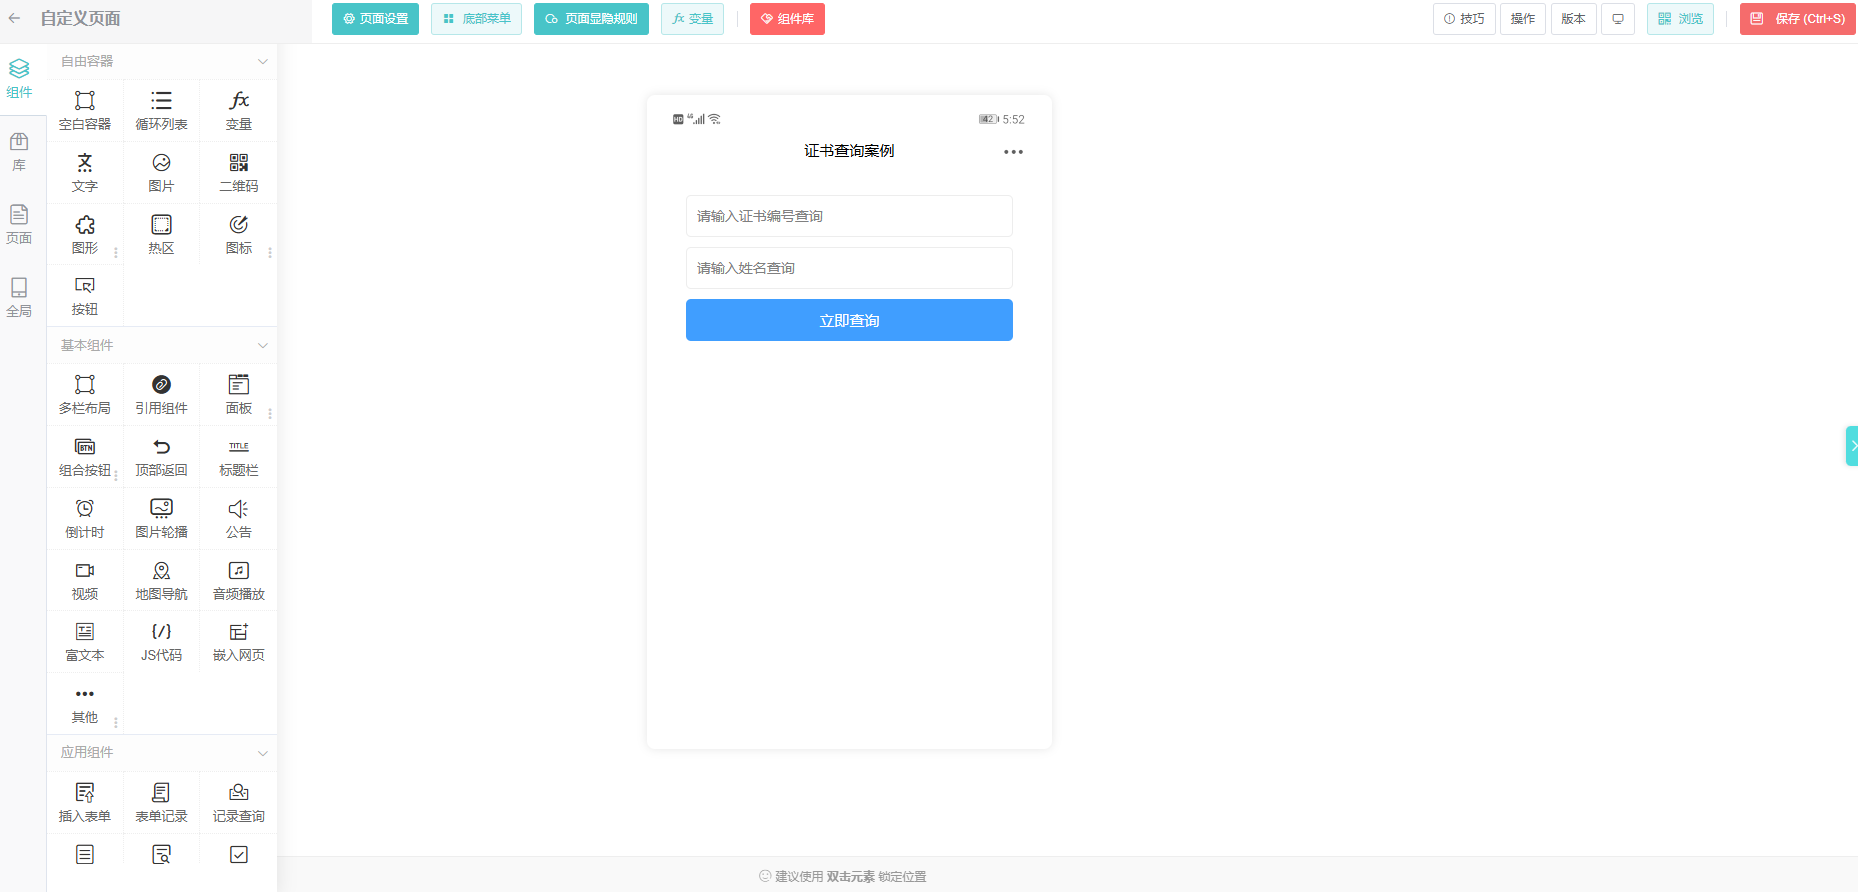Open 其他 other components
The height and width of the screenshot is (892, 1858).
(x=85, y=704)
